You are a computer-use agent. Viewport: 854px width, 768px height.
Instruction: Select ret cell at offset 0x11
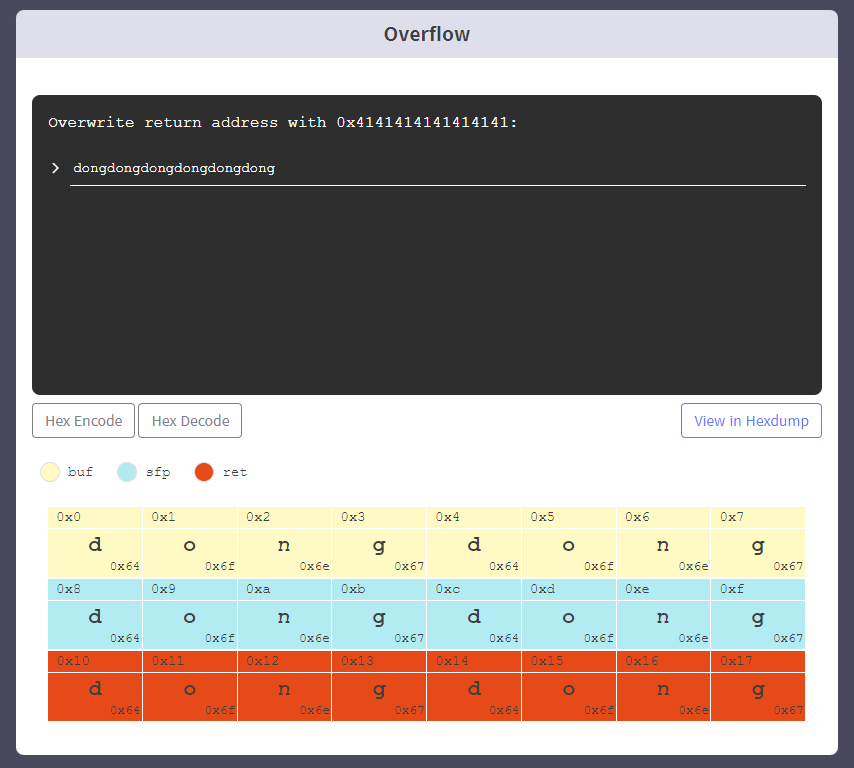(190, 686)
